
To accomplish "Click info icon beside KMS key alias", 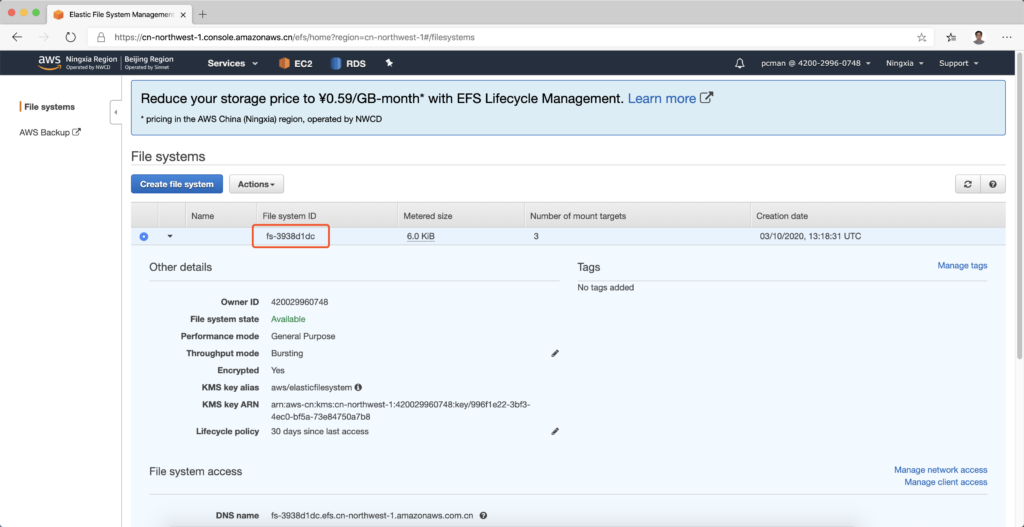I will click(358, 387).
